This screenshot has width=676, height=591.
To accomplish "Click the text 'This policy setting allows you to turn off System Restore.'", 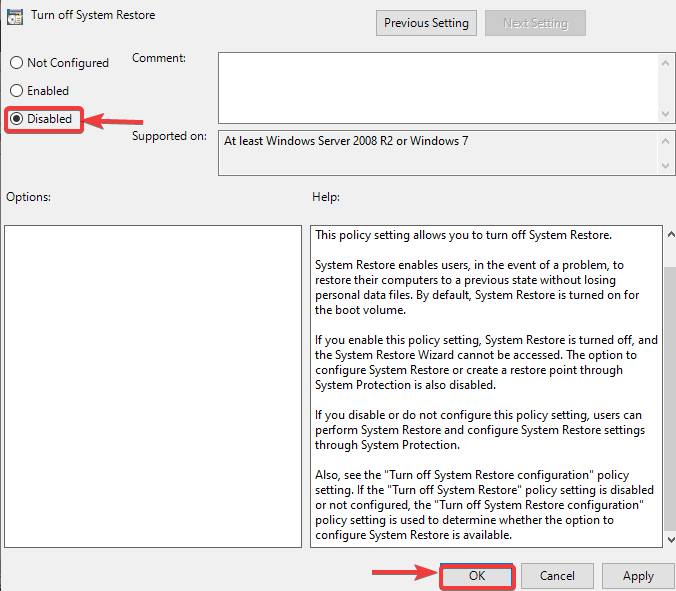I will click(463, 235).
